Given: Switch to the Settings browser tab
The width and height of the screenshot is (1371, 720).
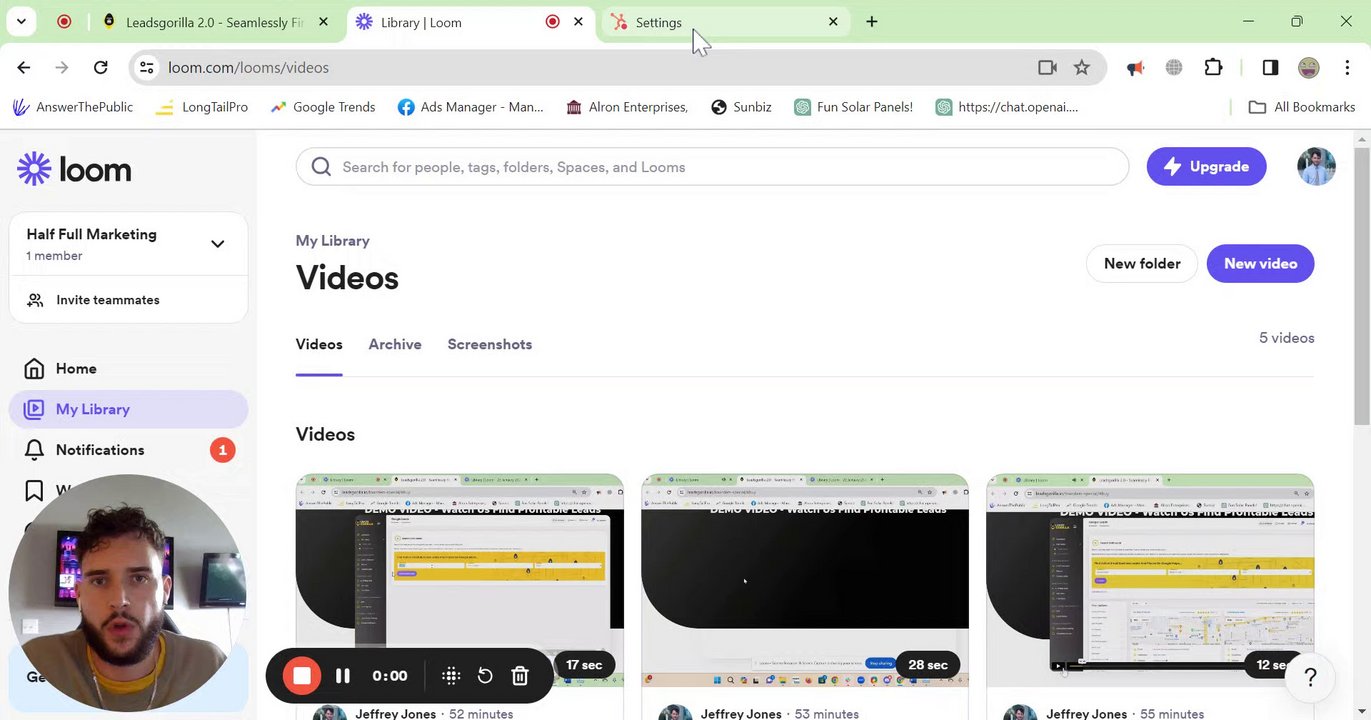Looking at the screenshot, I should click(x=724, y=22).
